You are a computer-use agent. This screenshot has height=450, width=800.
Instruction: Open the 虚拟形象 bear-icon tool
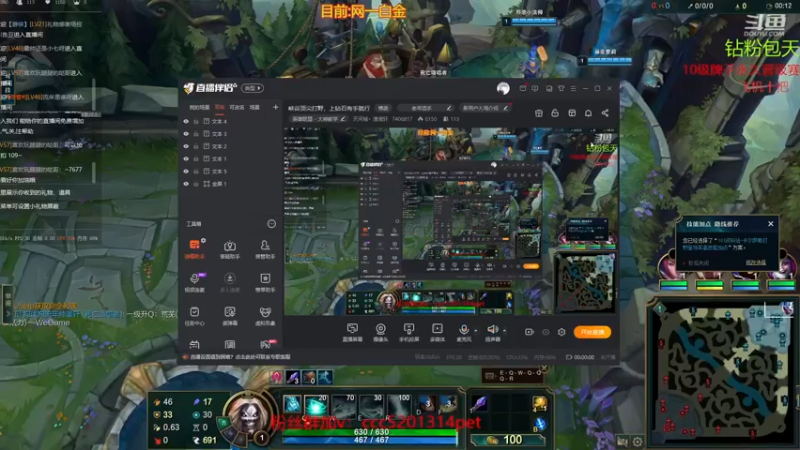pyautogui.click(x=265, y=315)
